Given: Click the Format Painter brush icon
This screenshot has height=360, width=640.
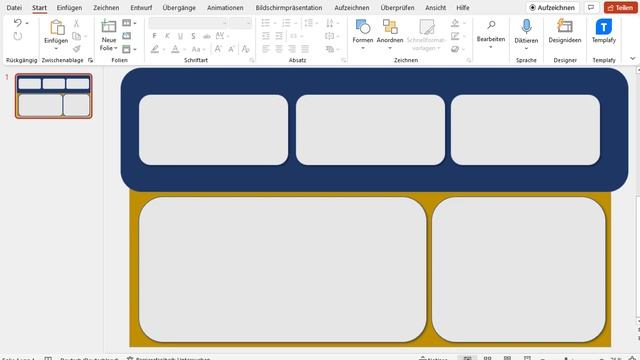Looking at the screenshot, I should click(76, 49).
